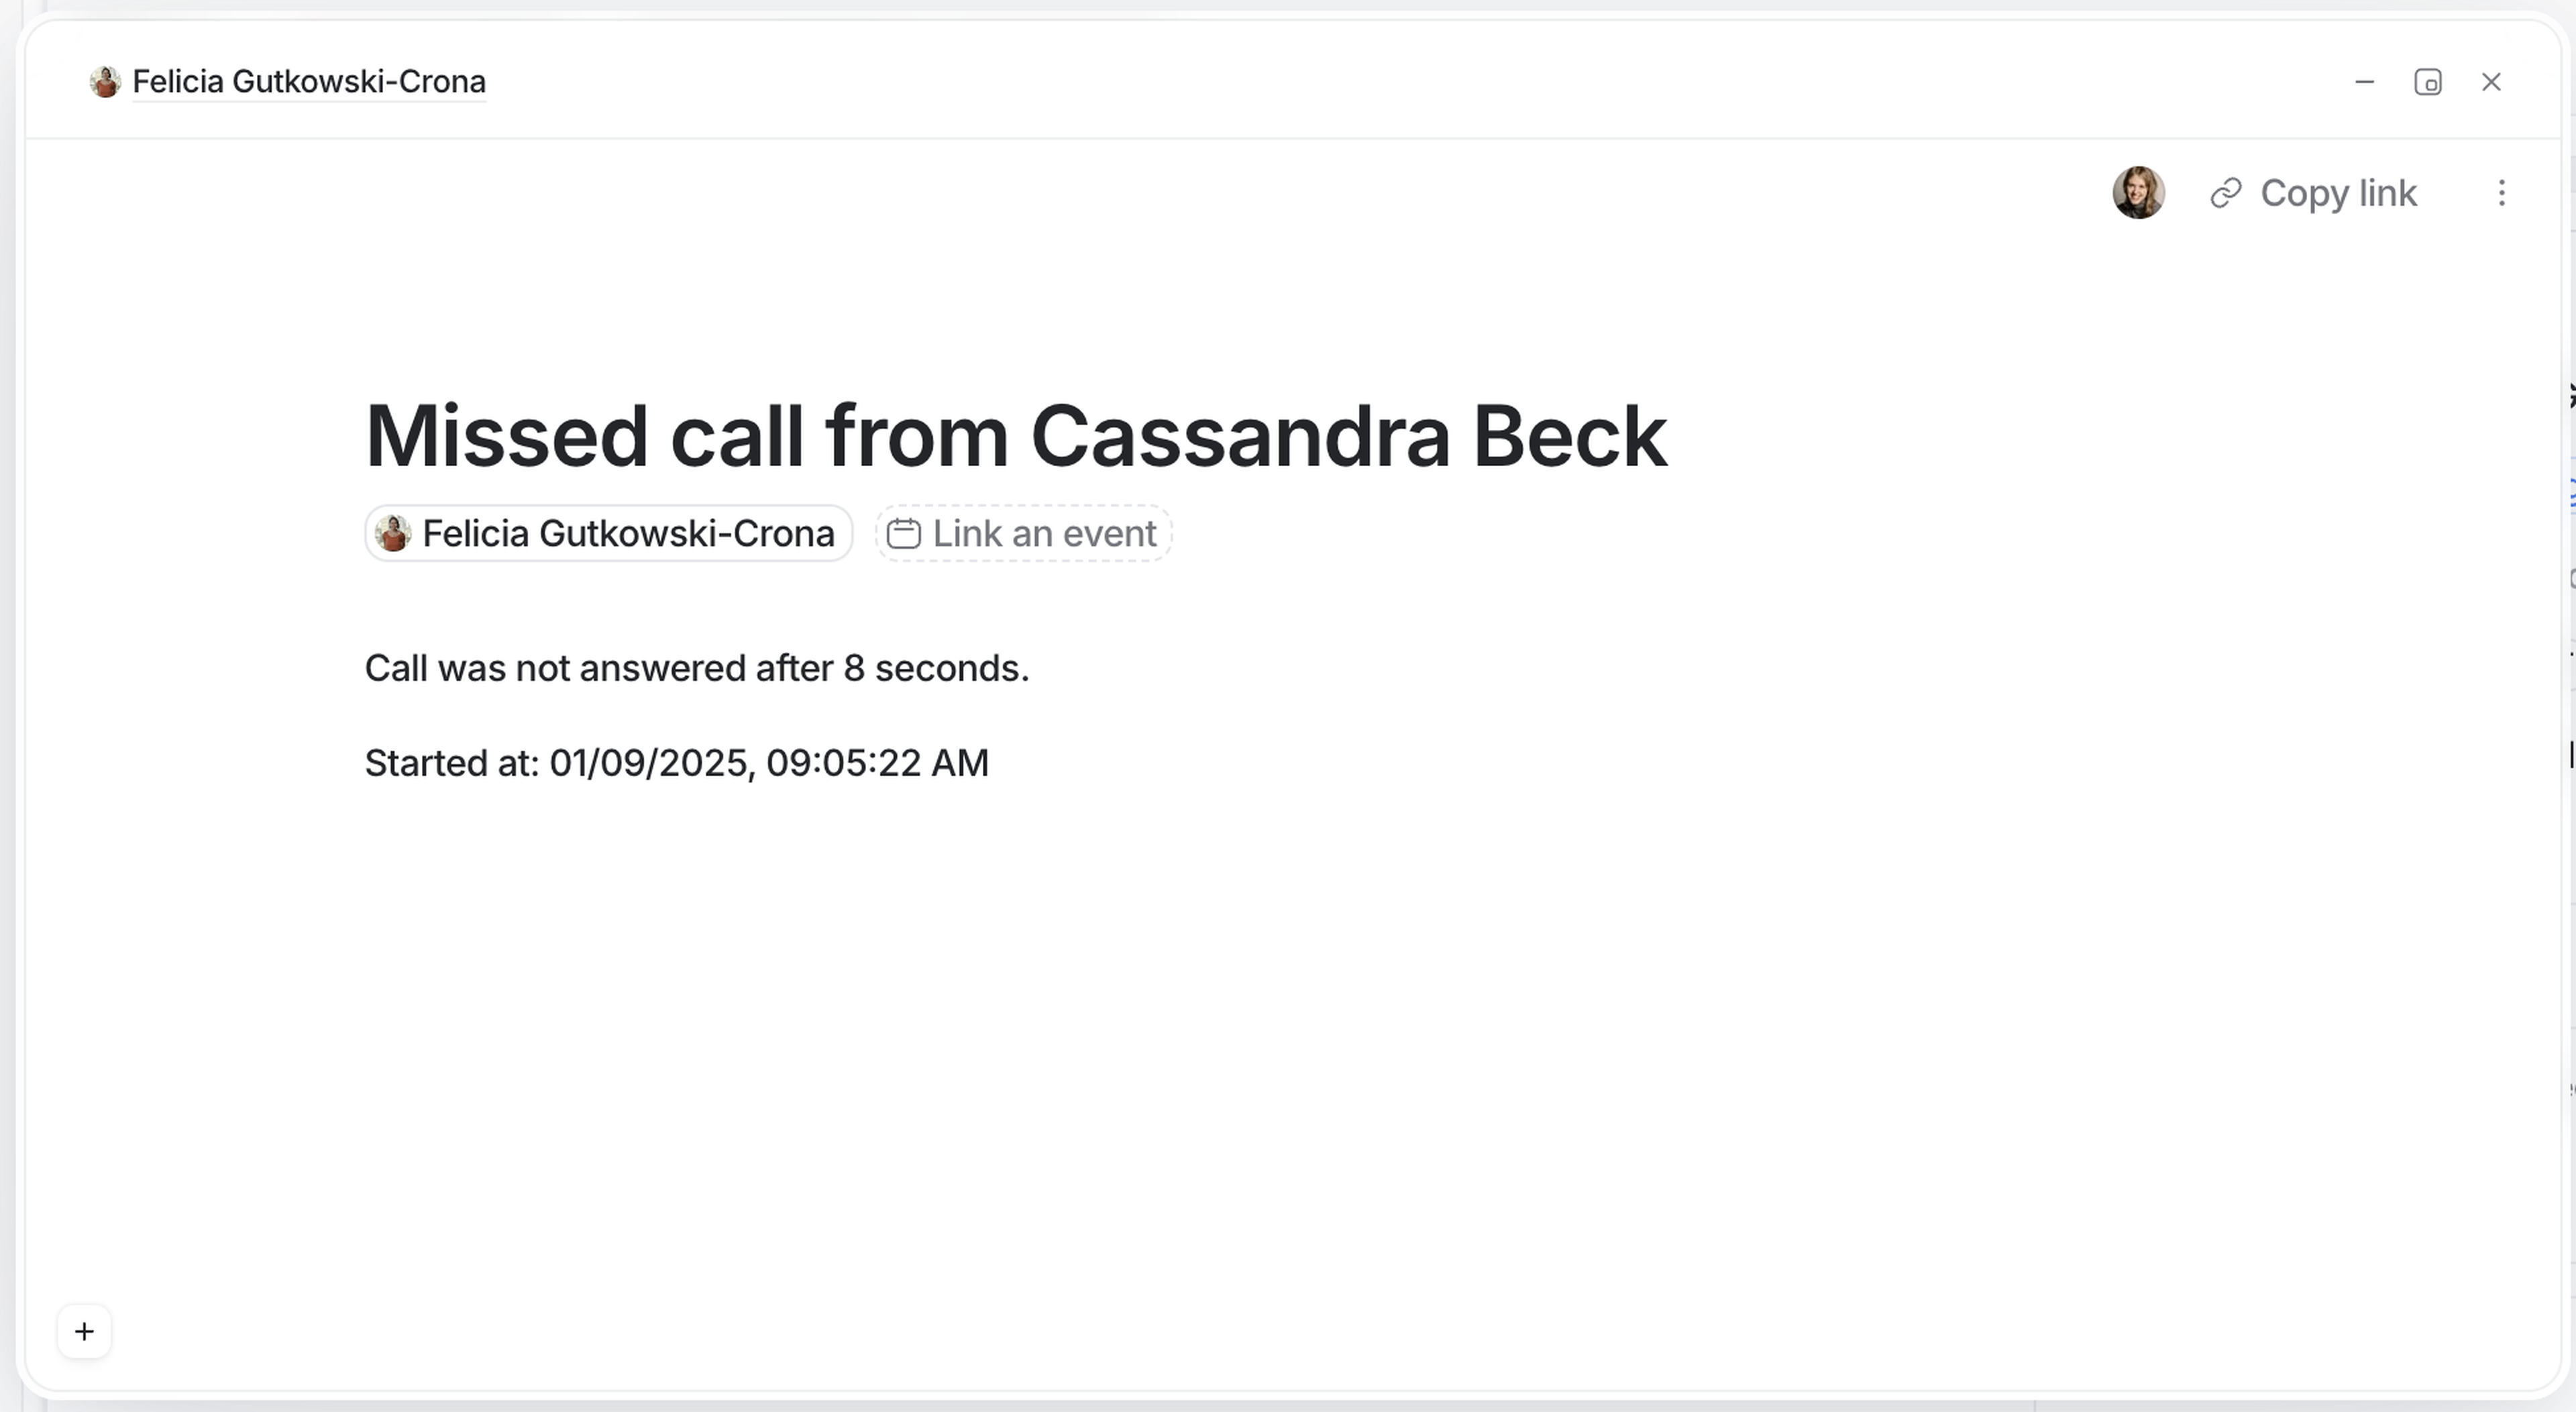
Task: Minimize the note window
Action: 2364,82
